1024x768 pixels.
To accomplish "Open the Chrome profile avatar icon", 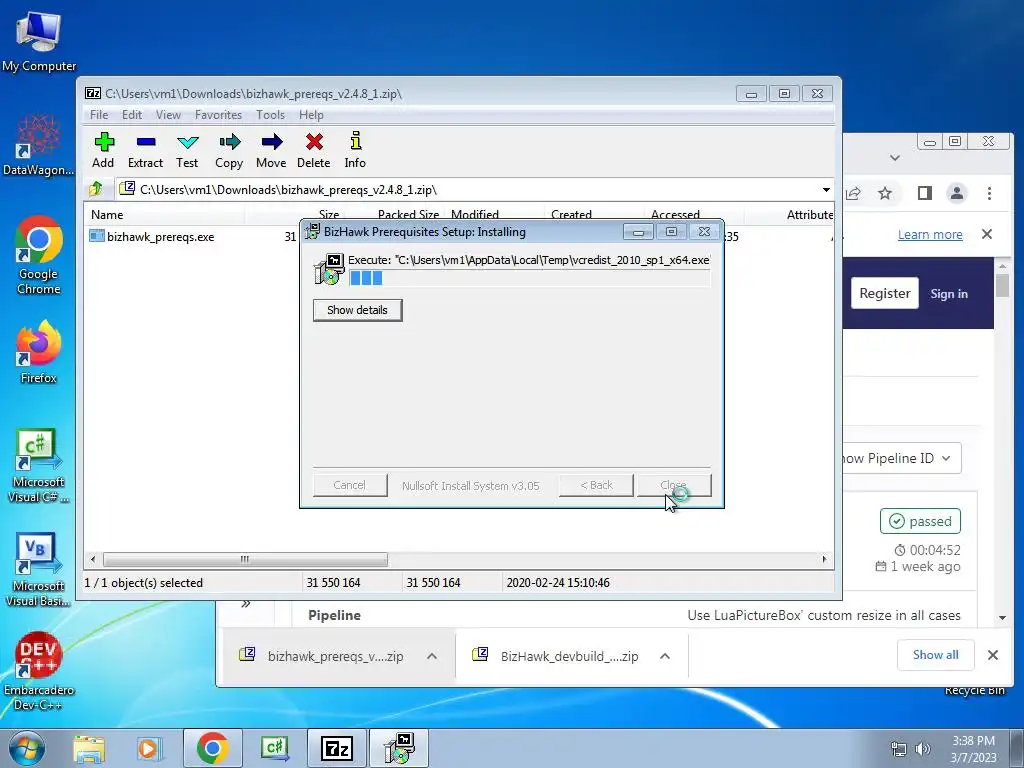I will click(x=957, y=193).
